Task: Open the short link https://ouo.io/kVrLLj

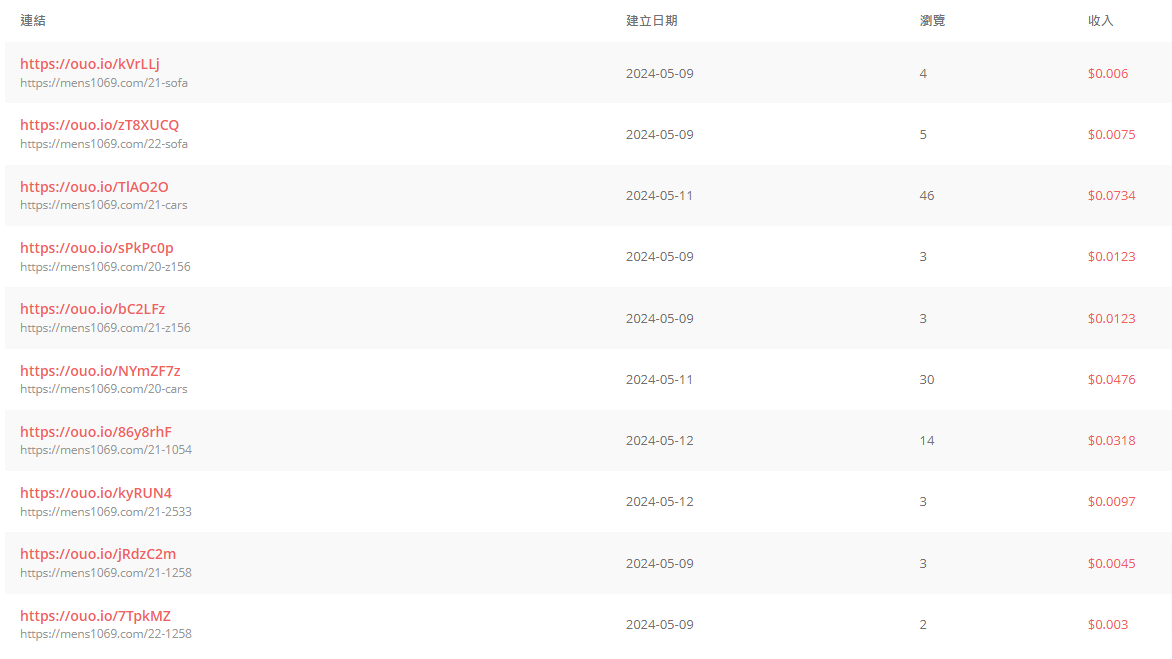Action: (x=90, y=64)
